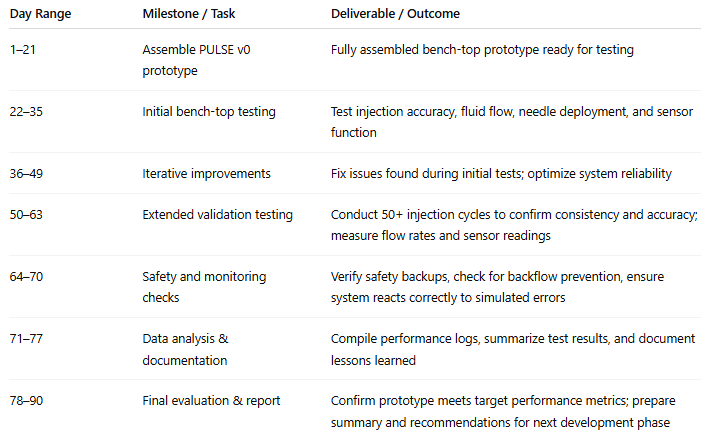Image resolution: width=714 pixels, height=447 pixels.
Task: Select the "1–21" day range cell
Action: [x=24, y=50]
